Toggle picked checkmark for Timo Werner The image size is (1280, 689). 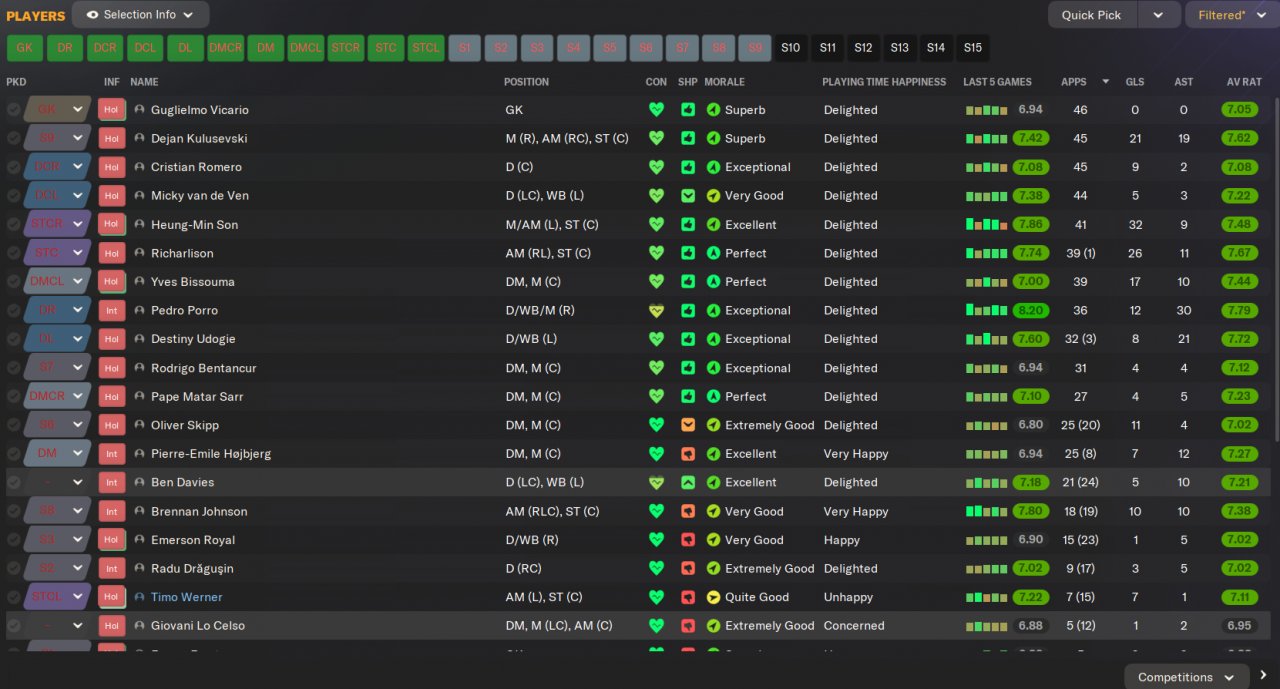[14, 597]
